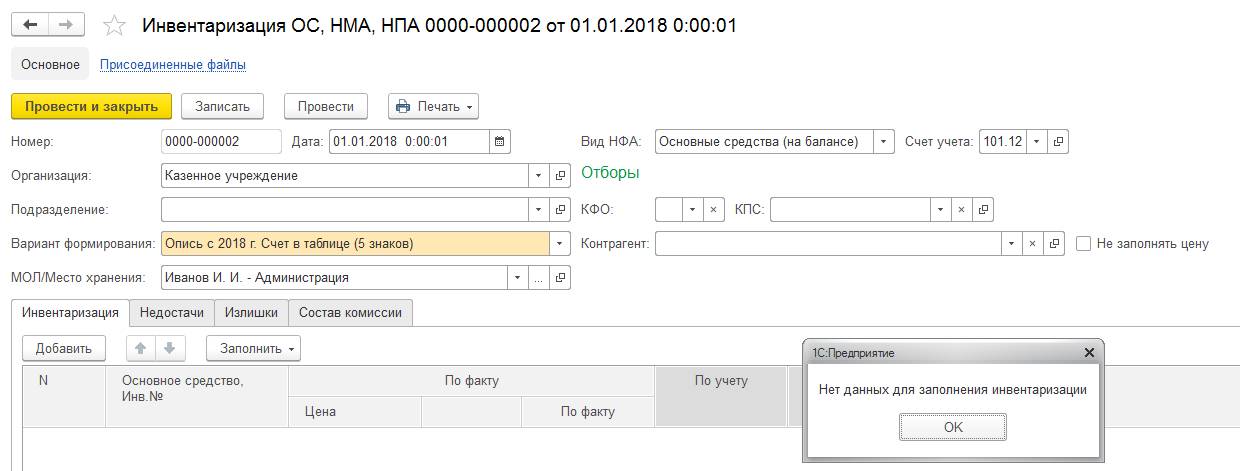The image size is (1240, 471).
Task: Open the 'Состав комиссии' tab
Action: click(350, 313)
